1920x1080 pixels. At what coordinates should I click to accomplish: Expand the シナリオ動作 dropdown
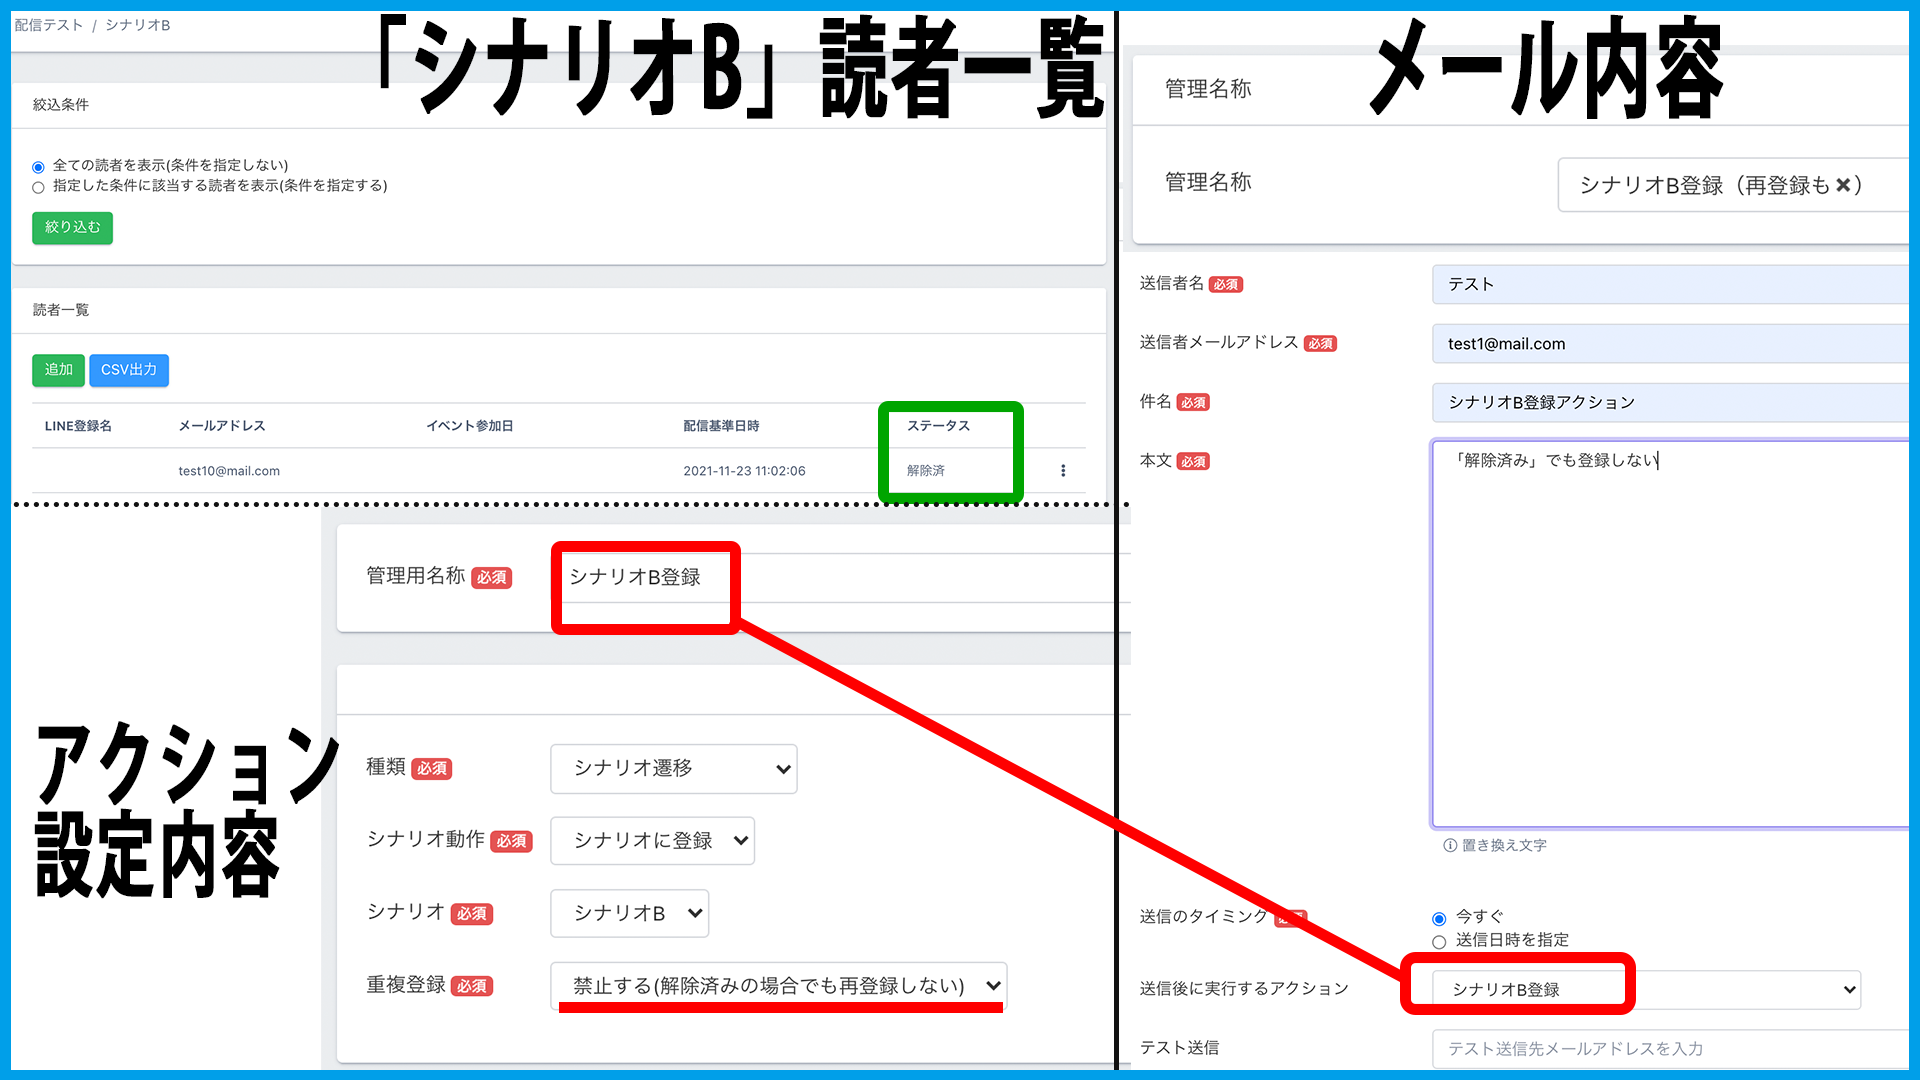pyautogui.click(x=652, y=841)
